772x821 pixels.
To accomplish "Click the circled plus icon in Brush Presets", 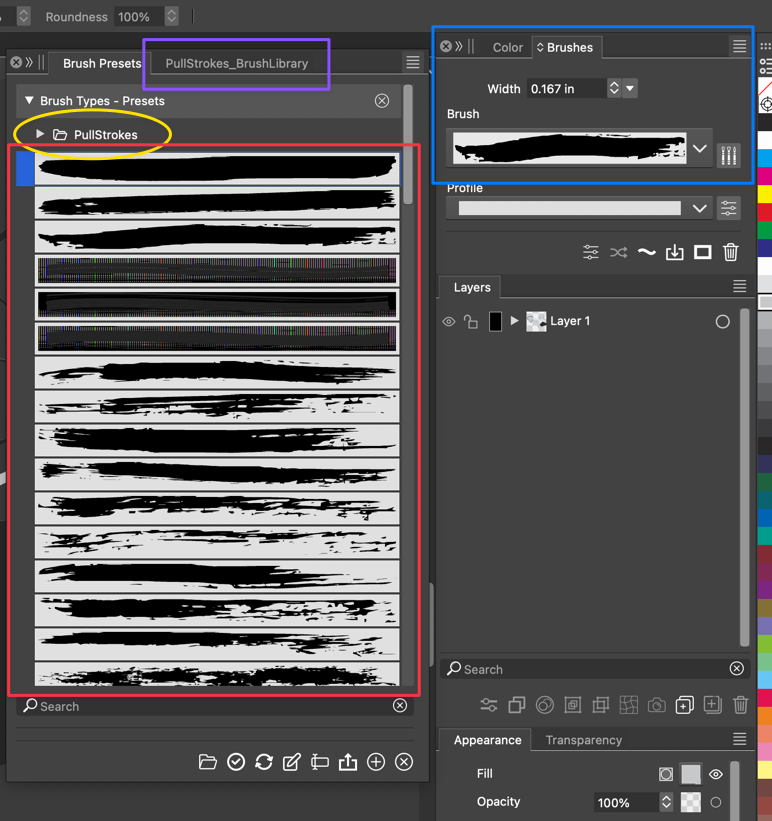I will click(x=376, y=762).
